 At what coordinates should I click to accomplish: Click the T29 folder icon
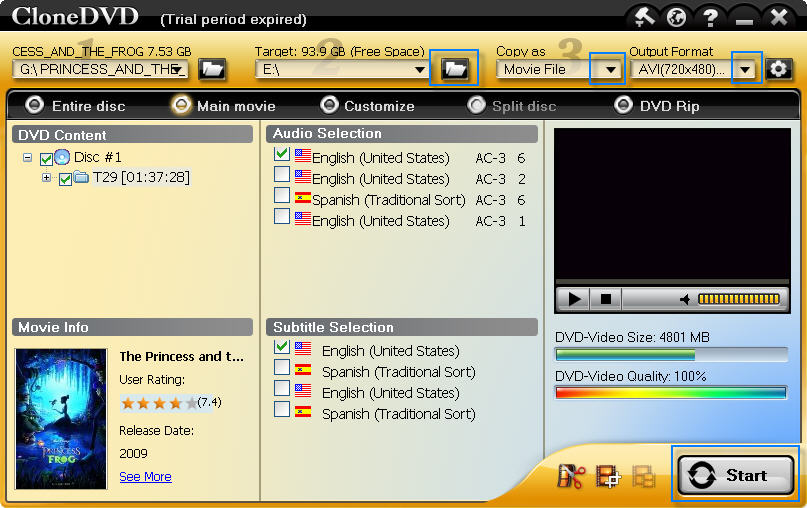point(81,178)
